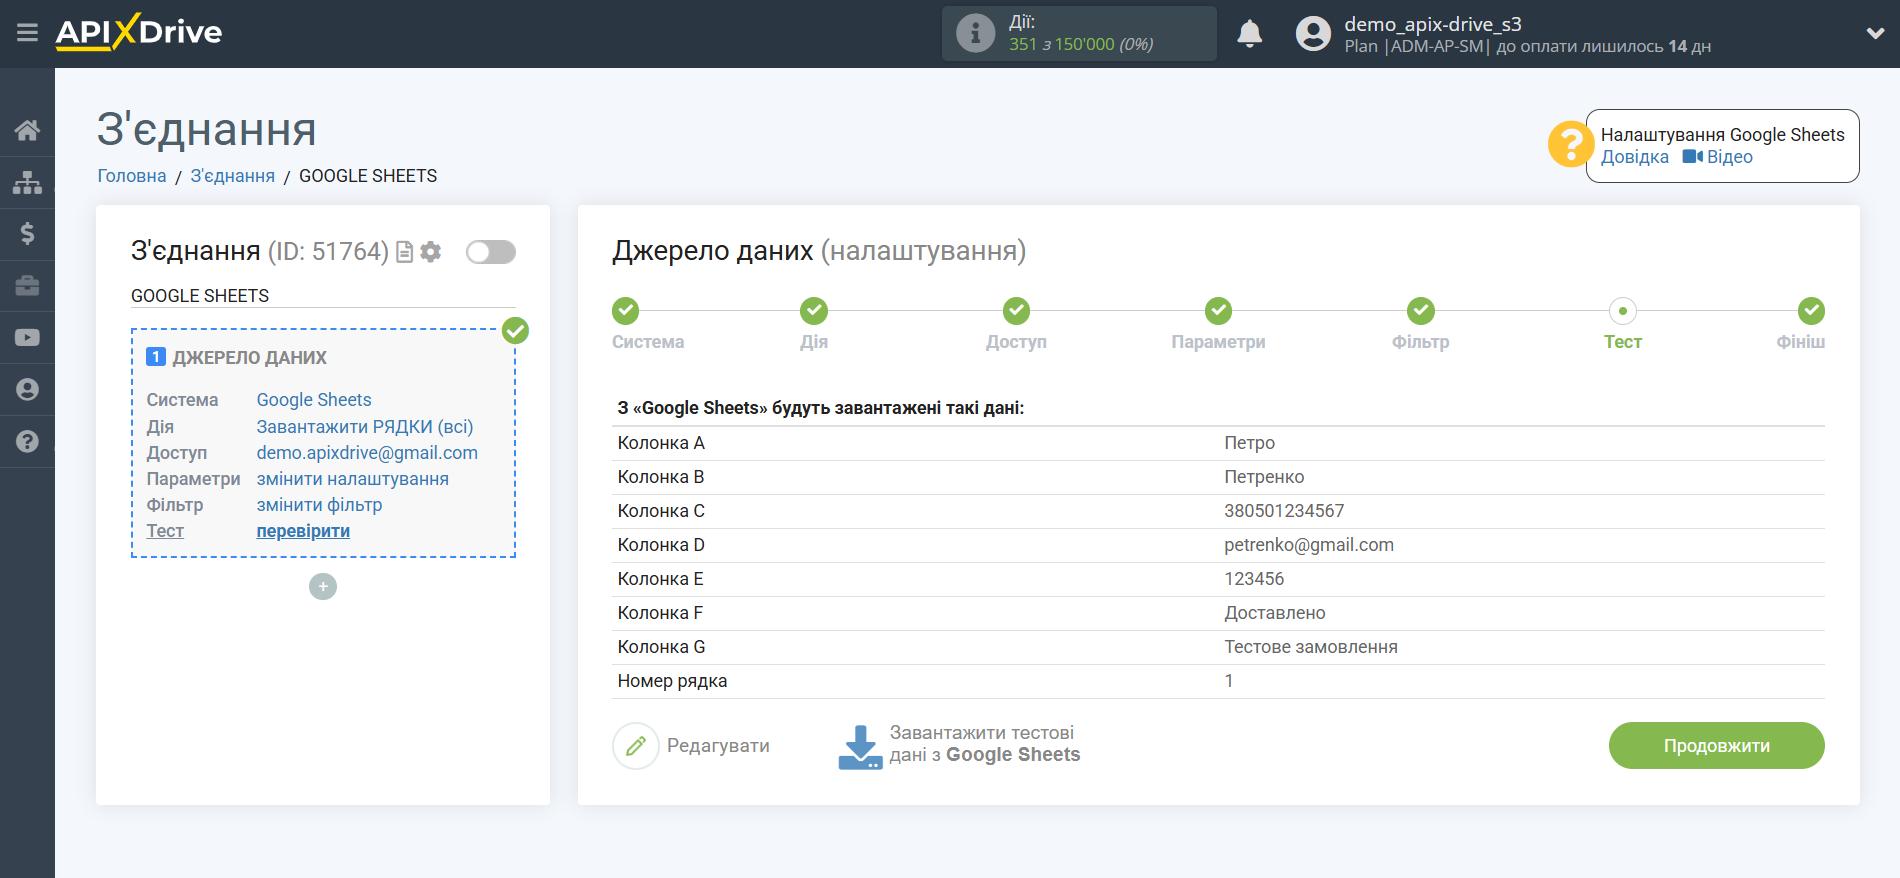Select the Фініш step
1900x878 pixels.
(x=1811, y=311)
